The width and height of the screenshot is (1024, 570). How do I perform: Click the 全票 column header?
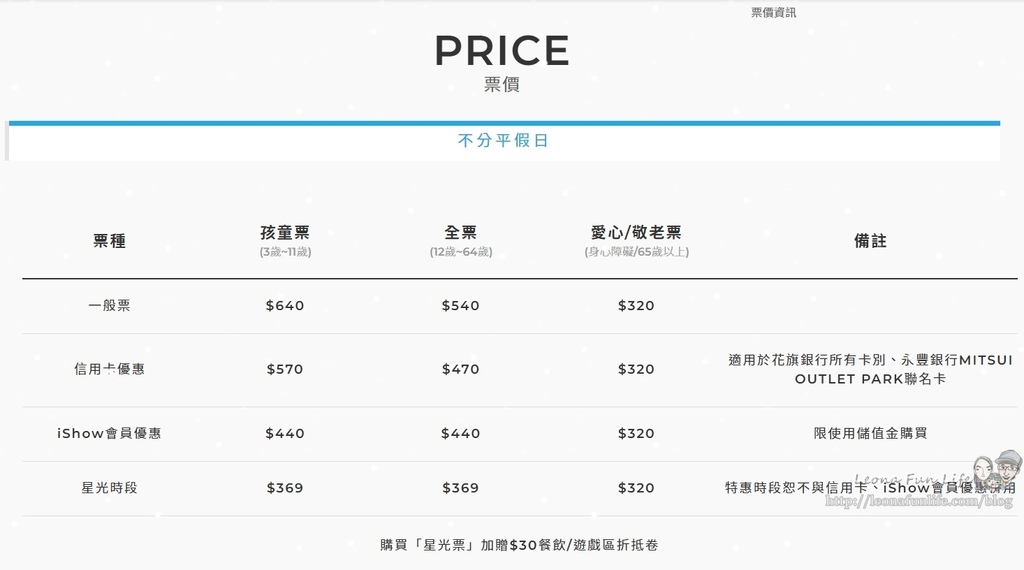460,232
